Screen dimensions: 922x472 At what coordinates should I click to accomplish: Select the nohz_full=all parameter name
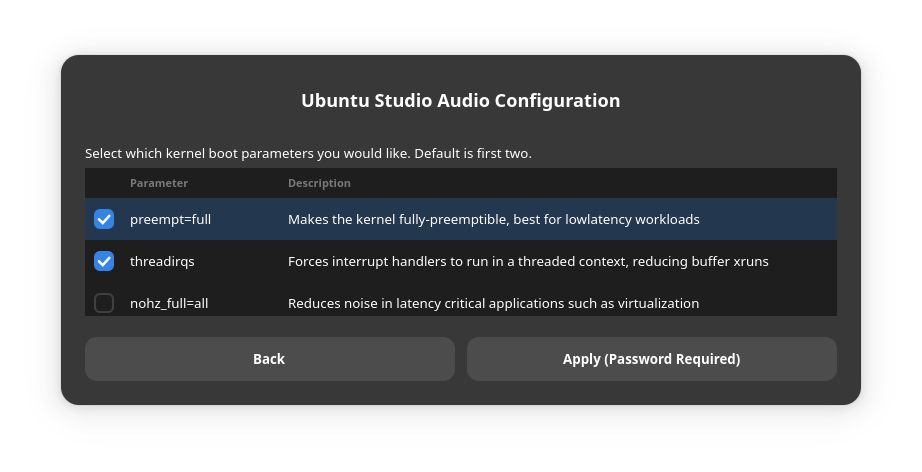[169, 303]
